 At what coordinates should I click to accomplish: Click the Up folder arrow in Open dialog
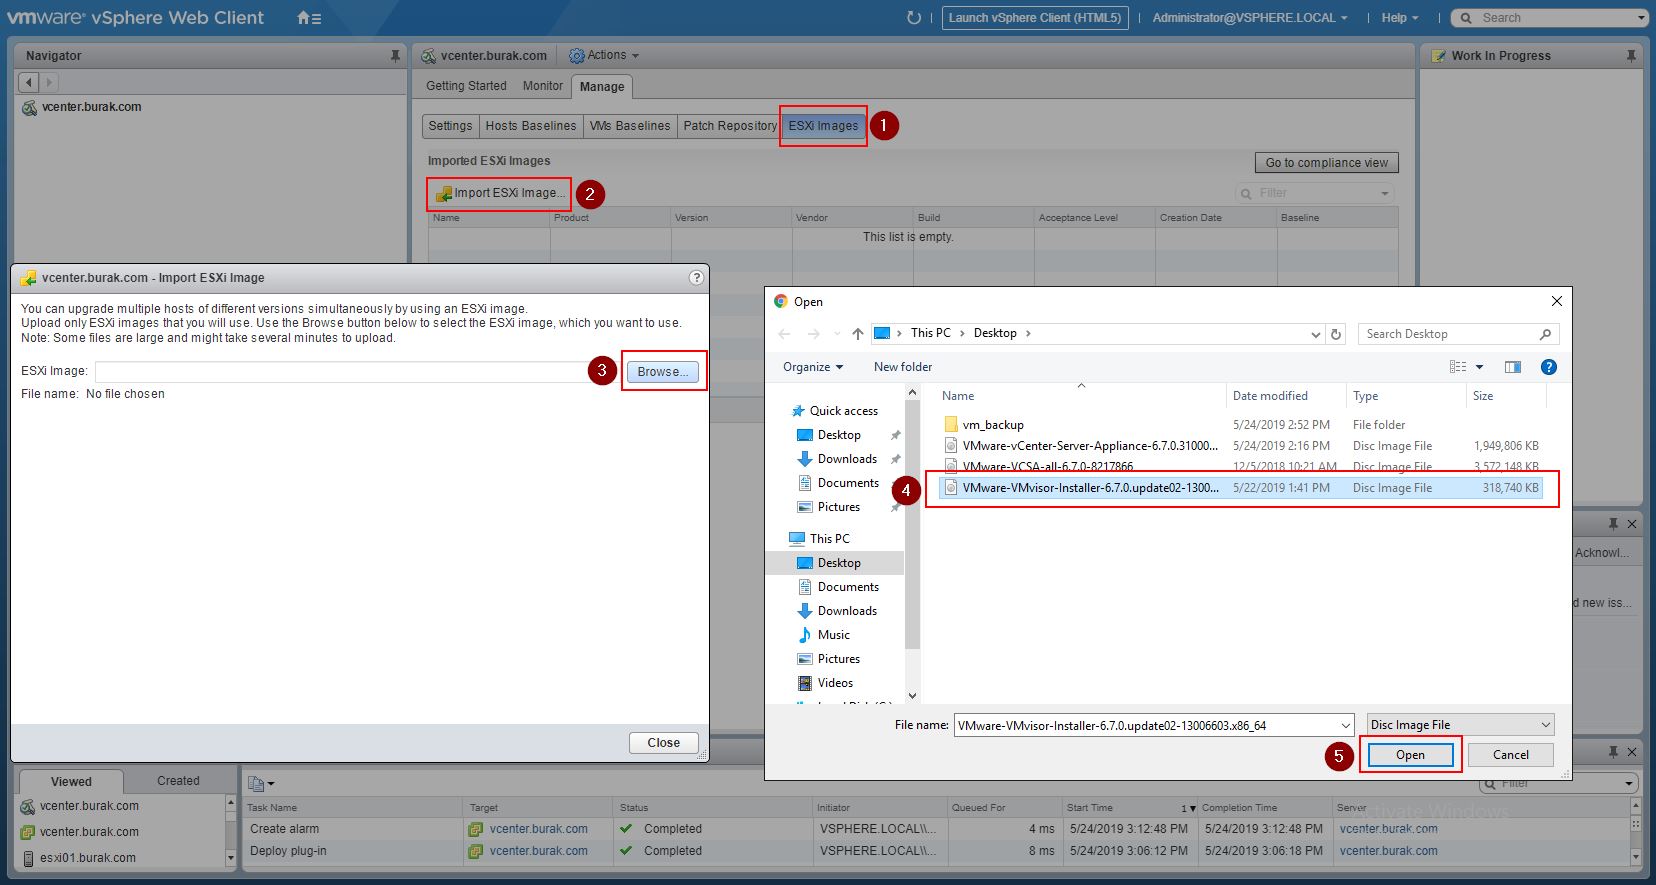[857, 334]
